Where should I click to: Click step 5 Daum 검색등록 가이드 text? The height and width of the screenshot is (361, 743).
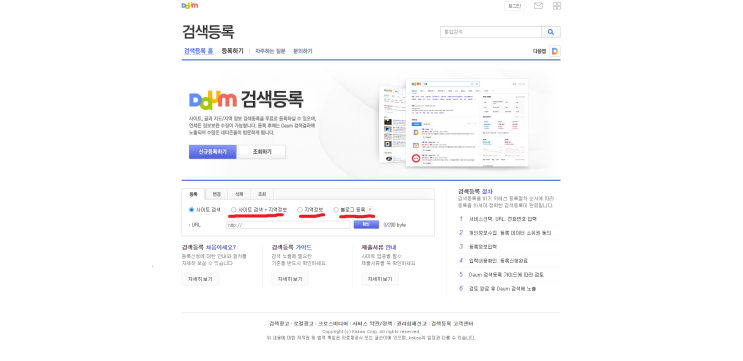click(x=506, y=274)
